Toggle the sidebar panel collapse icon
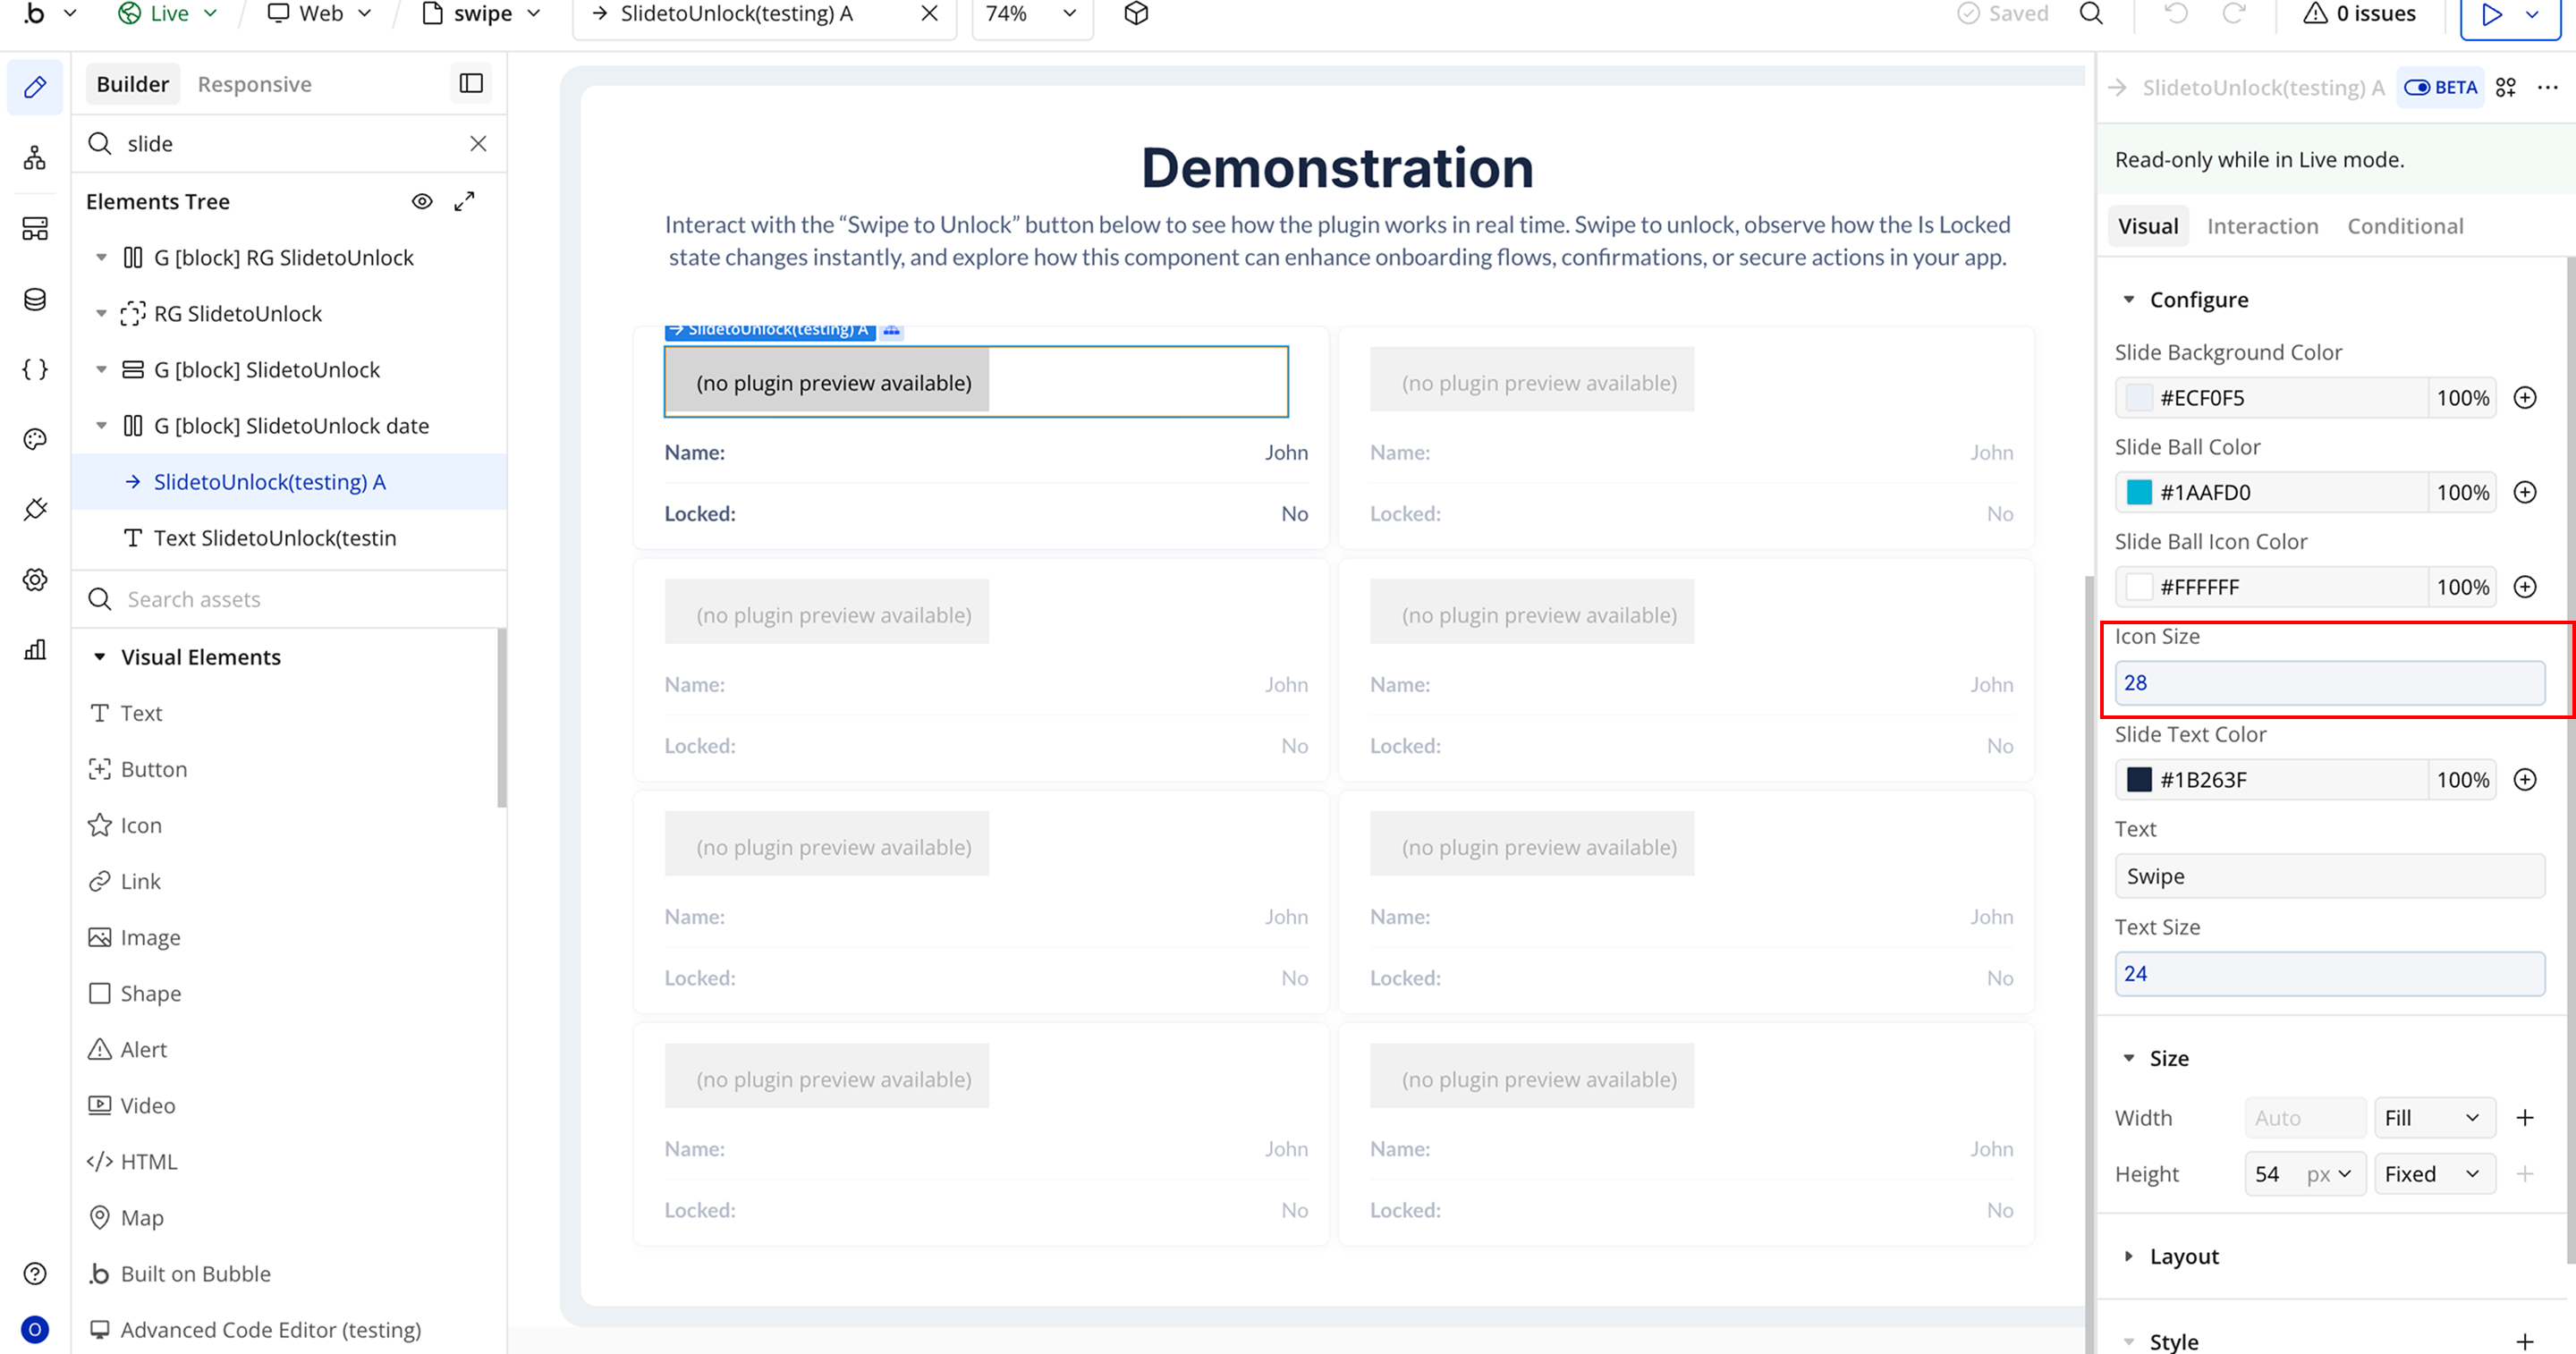2576x1354 pixels. (x=471, y=84)
